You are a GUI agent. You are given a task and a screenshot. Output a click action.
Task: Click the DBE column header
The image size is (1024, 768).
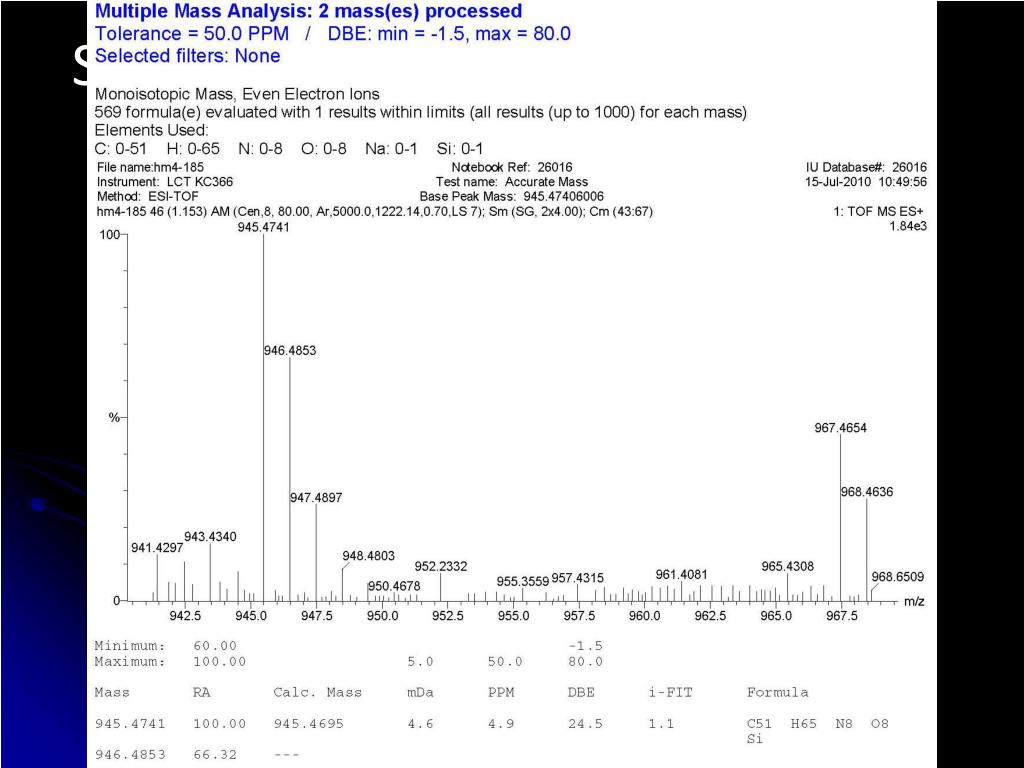(x=581, y=692)
